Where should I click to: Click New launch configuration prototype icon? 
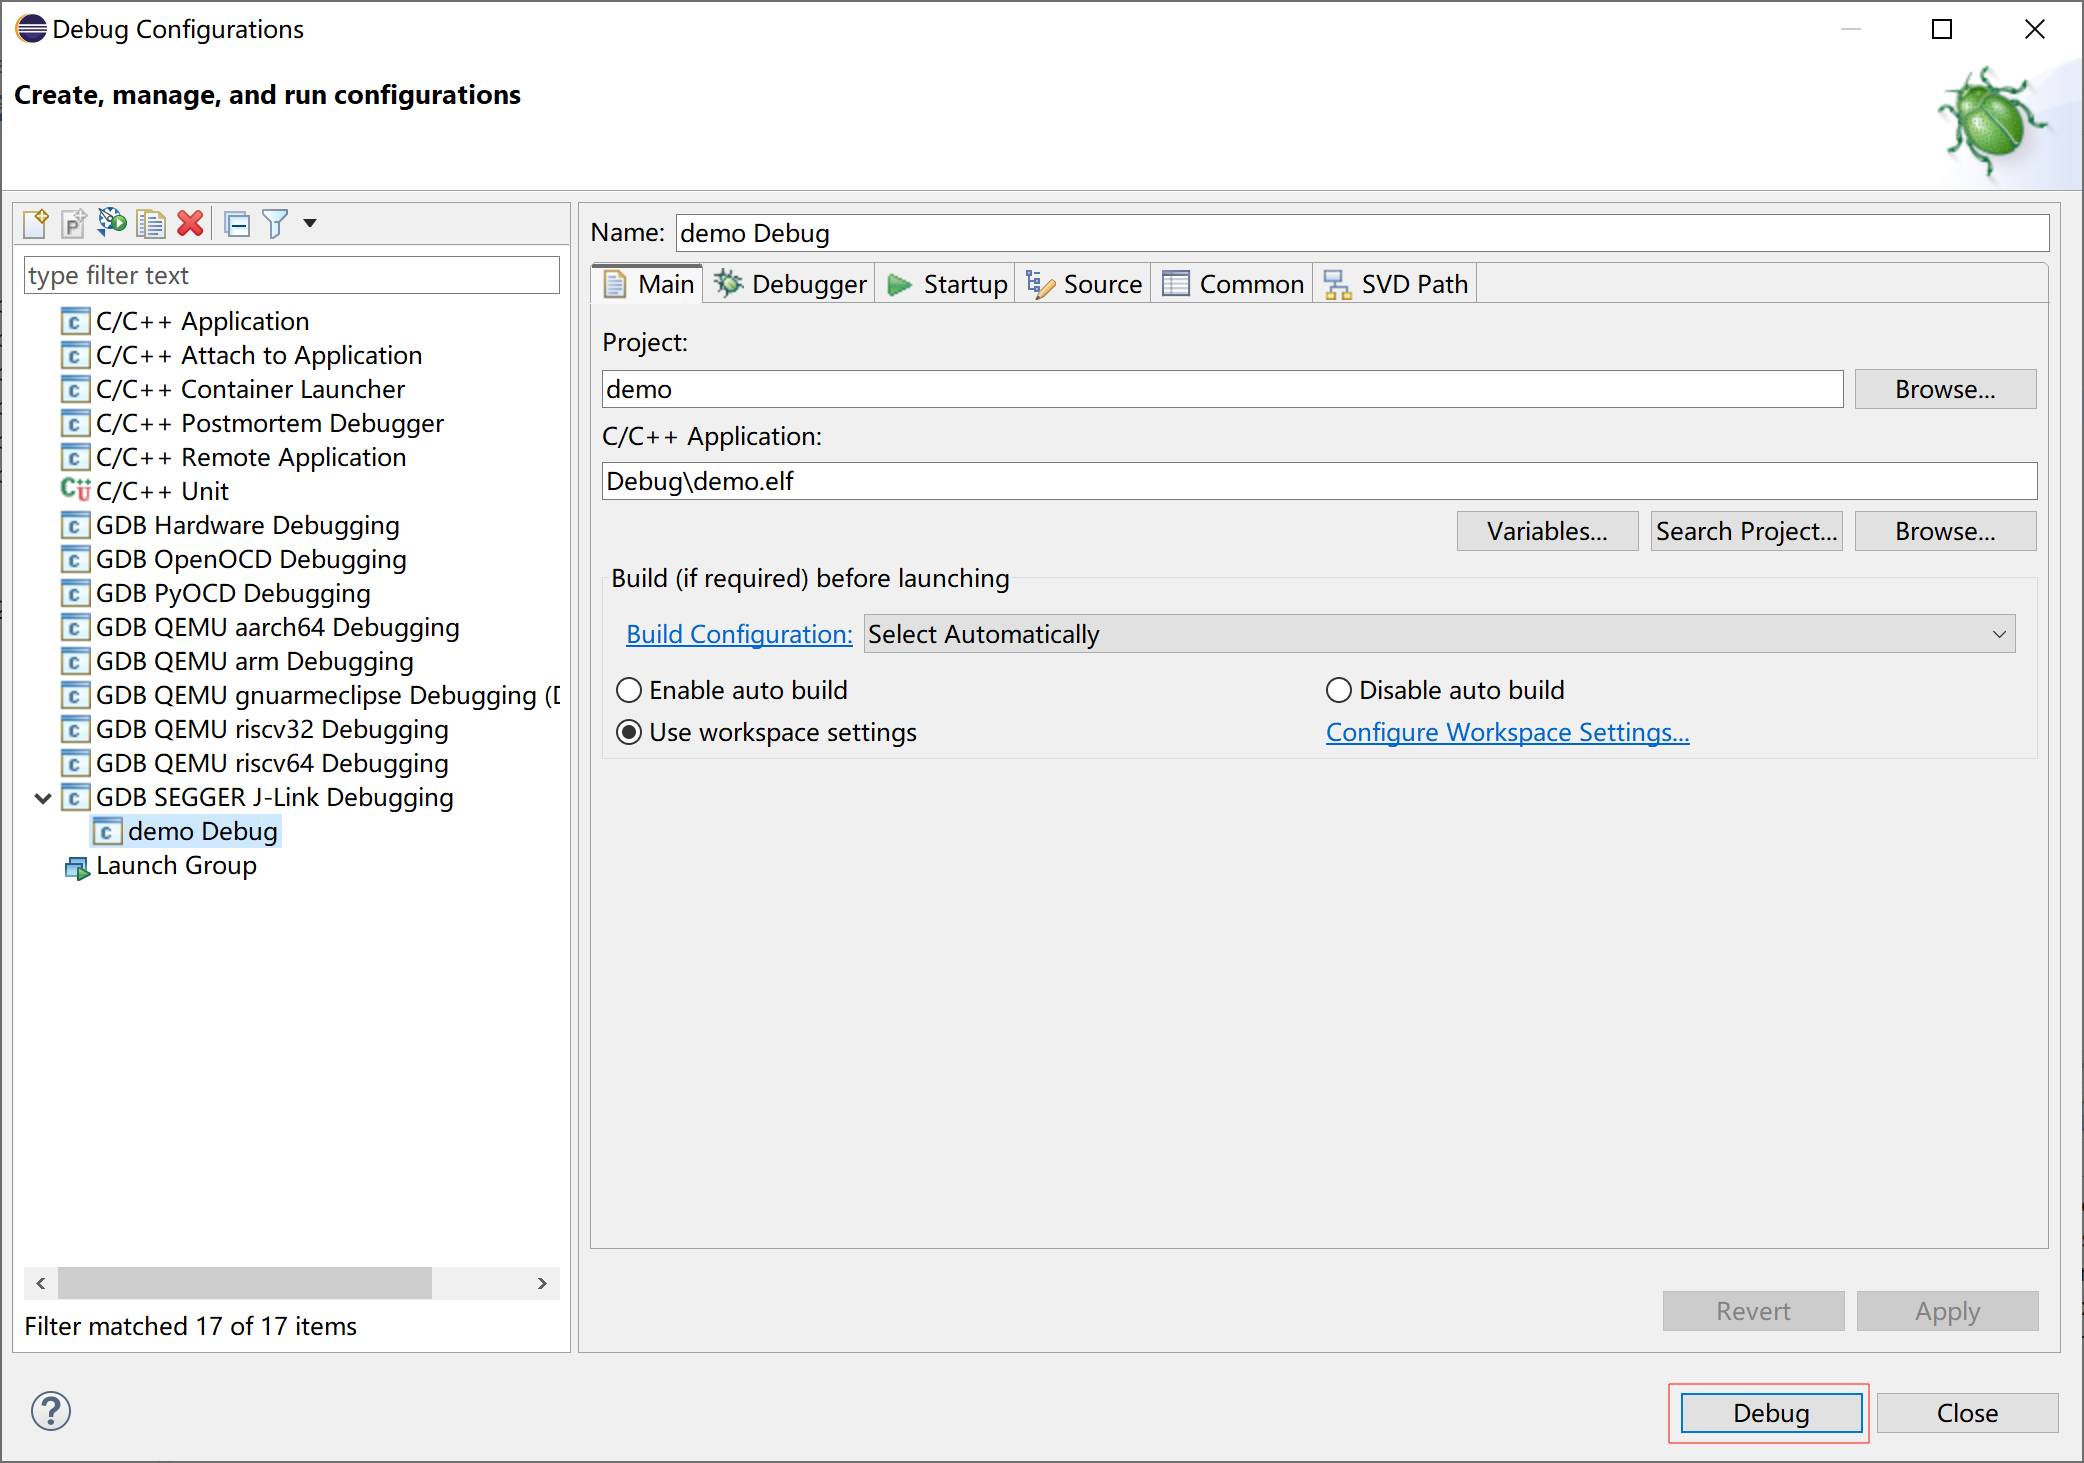pos(74,223)
